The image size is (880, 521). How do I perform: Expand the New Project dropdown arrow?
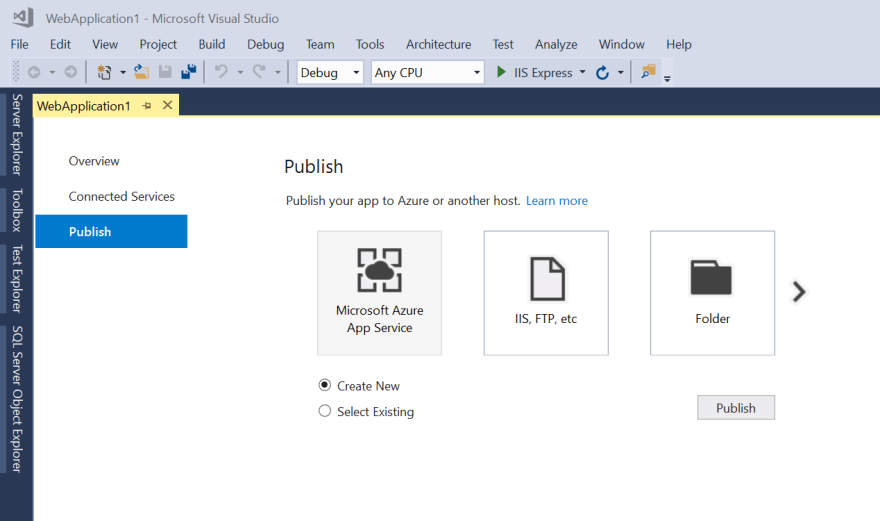tap(123, 72)
